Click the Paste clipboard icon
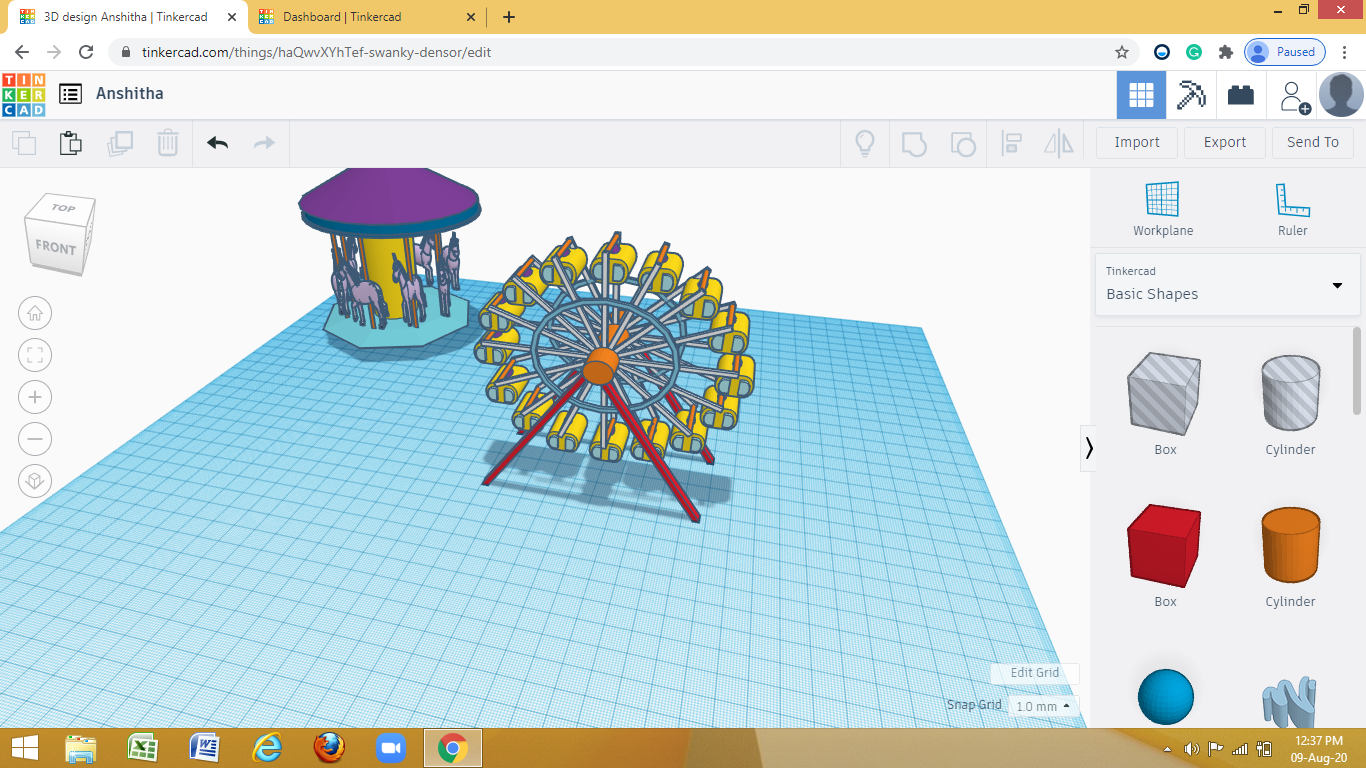Image resolution: width=1366 pixels, height=768 pixels. pyautogui.click(x=71, y=143)
